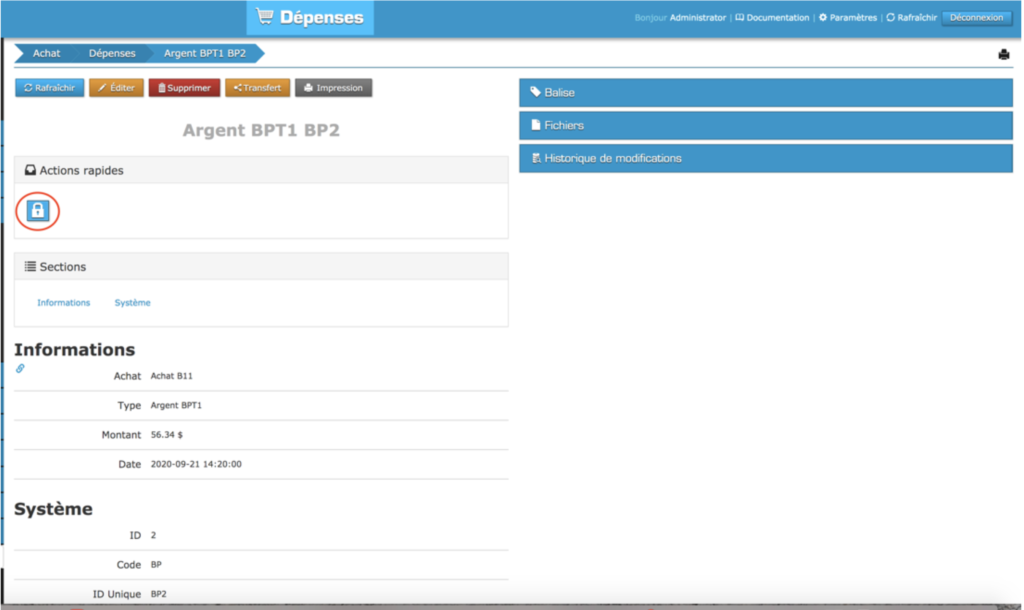Delete record with the Supprimer button
Image resolution: width=1024 pixels, height=610 pixels.
coord(184,88)
